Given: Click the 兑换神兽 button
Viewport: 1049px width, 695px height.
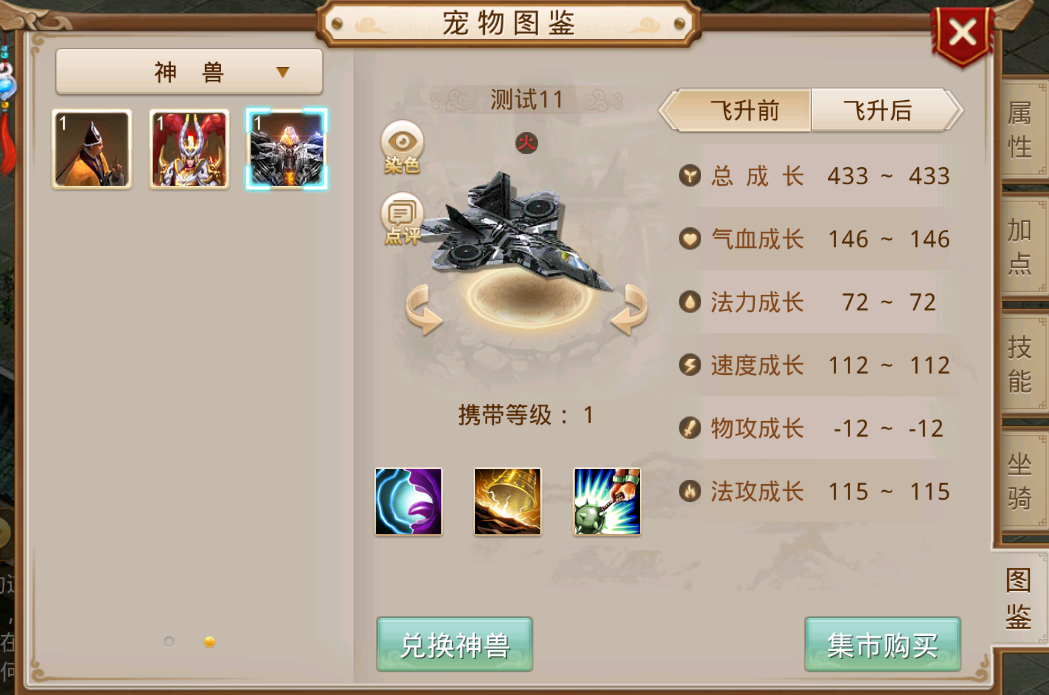Looking at the screenshot, I should (x=455, y=645).
